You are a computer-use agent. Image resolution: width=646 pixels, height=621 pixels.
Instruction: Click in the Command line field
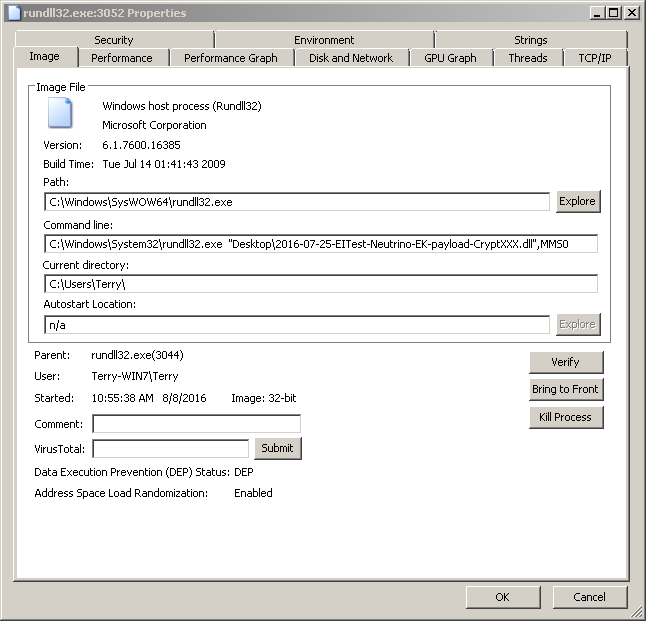[x=321, y=244]
